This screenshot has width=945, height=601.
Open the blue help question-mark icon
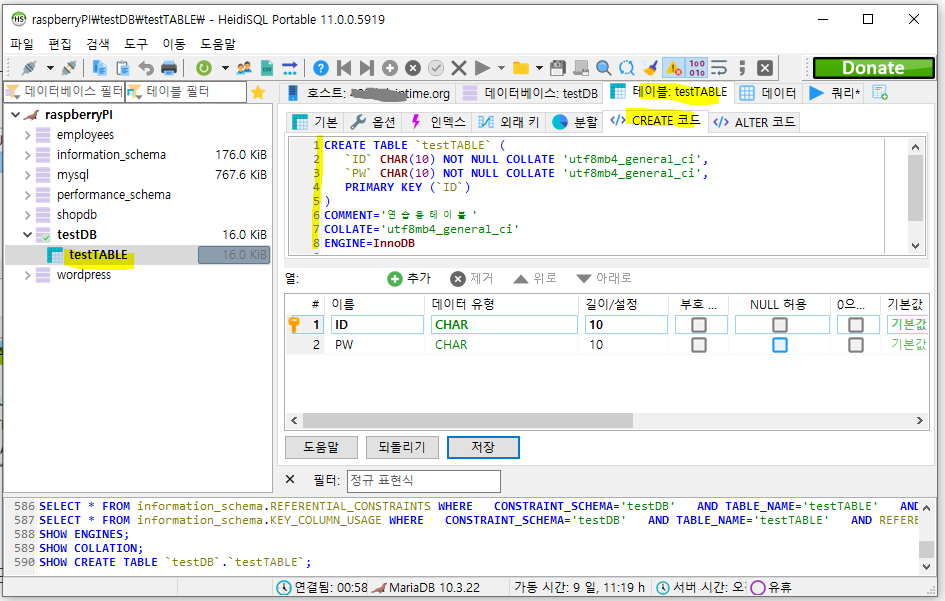pos(321,68)
